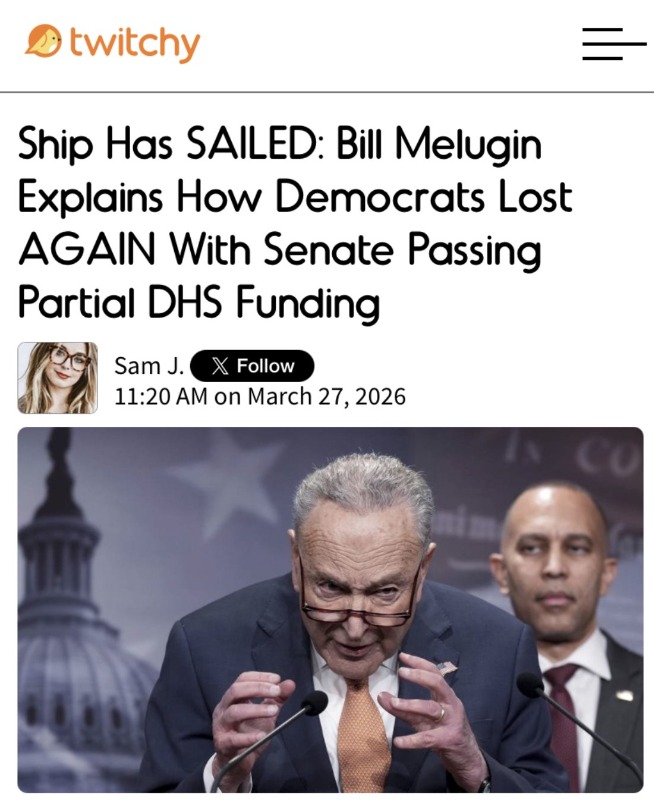Select "Partial DHS Funding" headline text
Image resolution: width=654 pixels, height=800 pixels.
(x=198, y=303)
